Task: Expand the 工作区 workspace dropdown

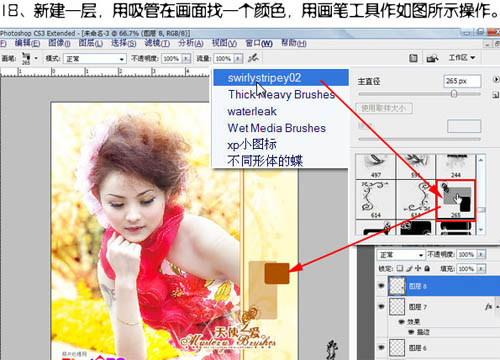Action: [462, 58]
